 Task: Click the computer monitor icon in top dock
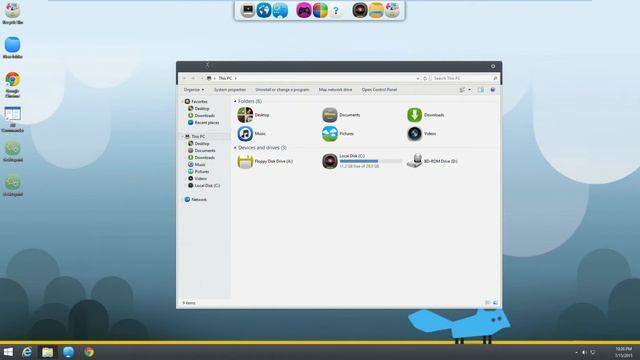click(x=248, y=10)
